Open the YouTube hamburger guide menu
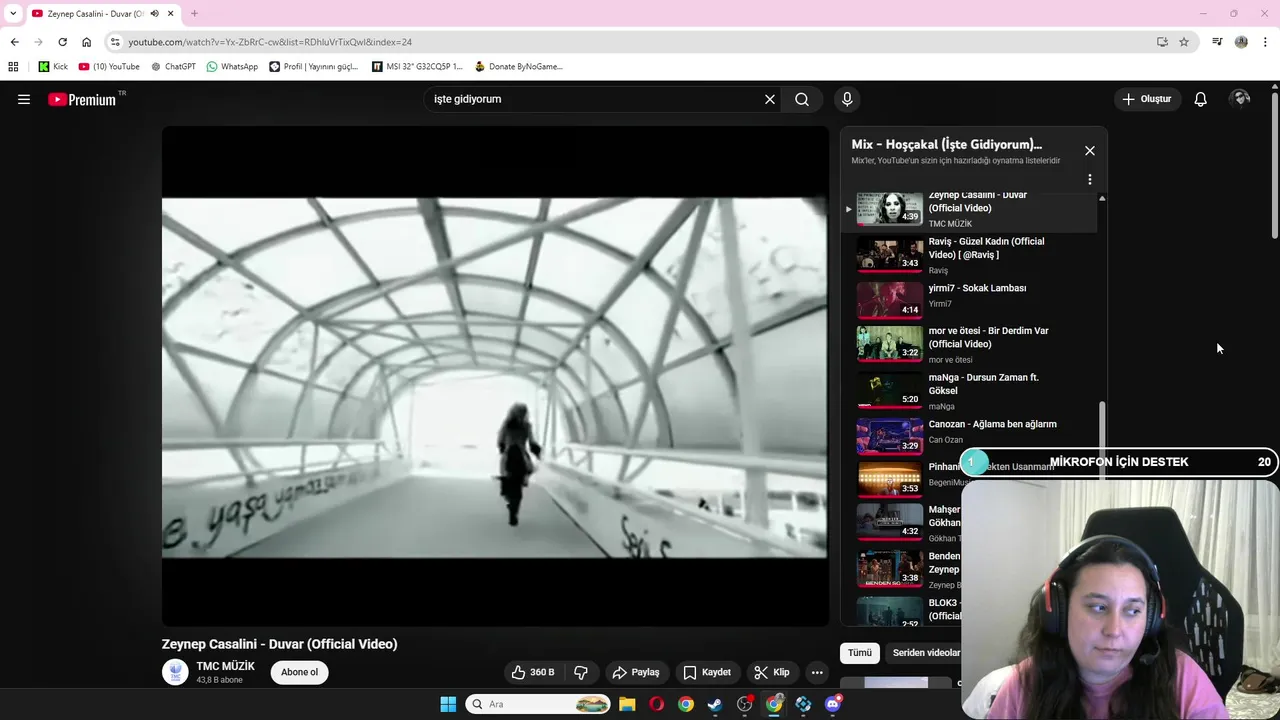 click(24, 99)
